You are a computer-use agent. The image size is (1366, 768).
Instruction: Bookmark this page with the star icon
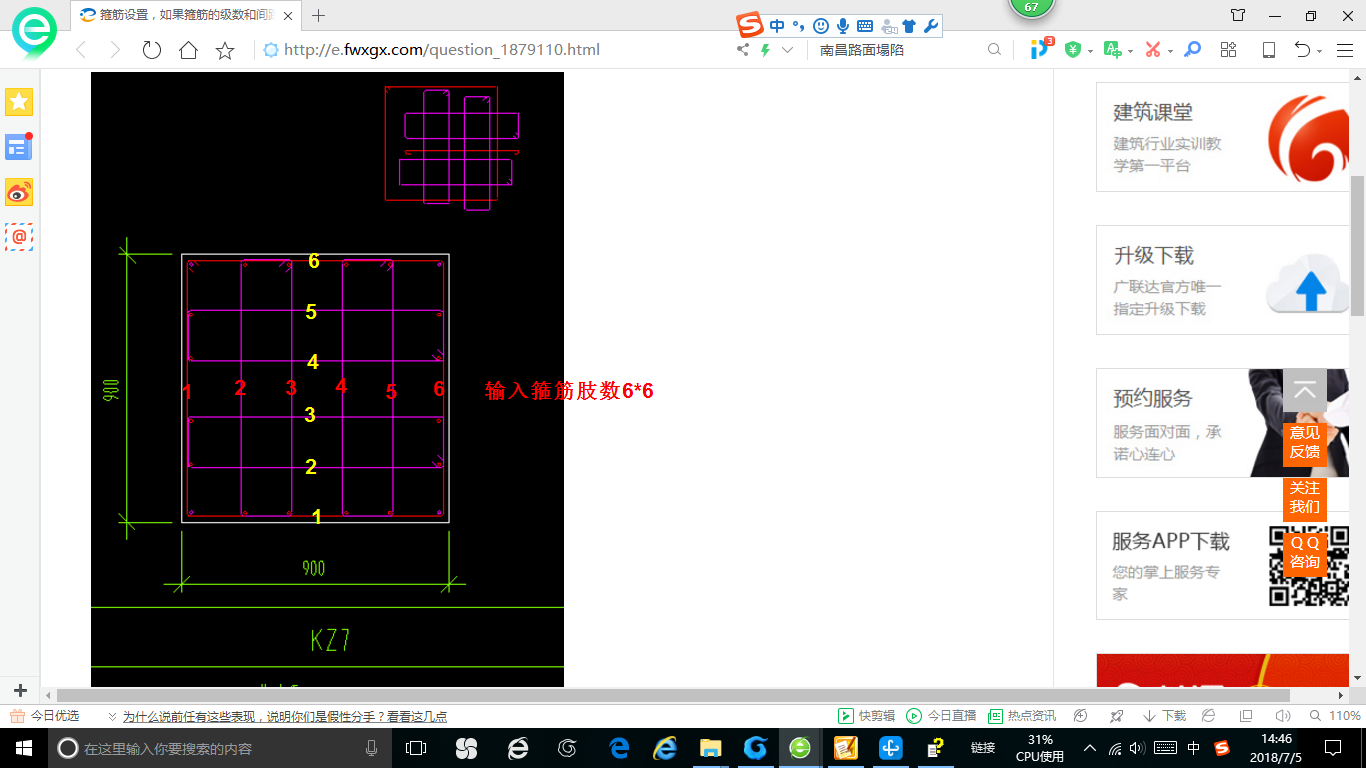pos(225,50)
